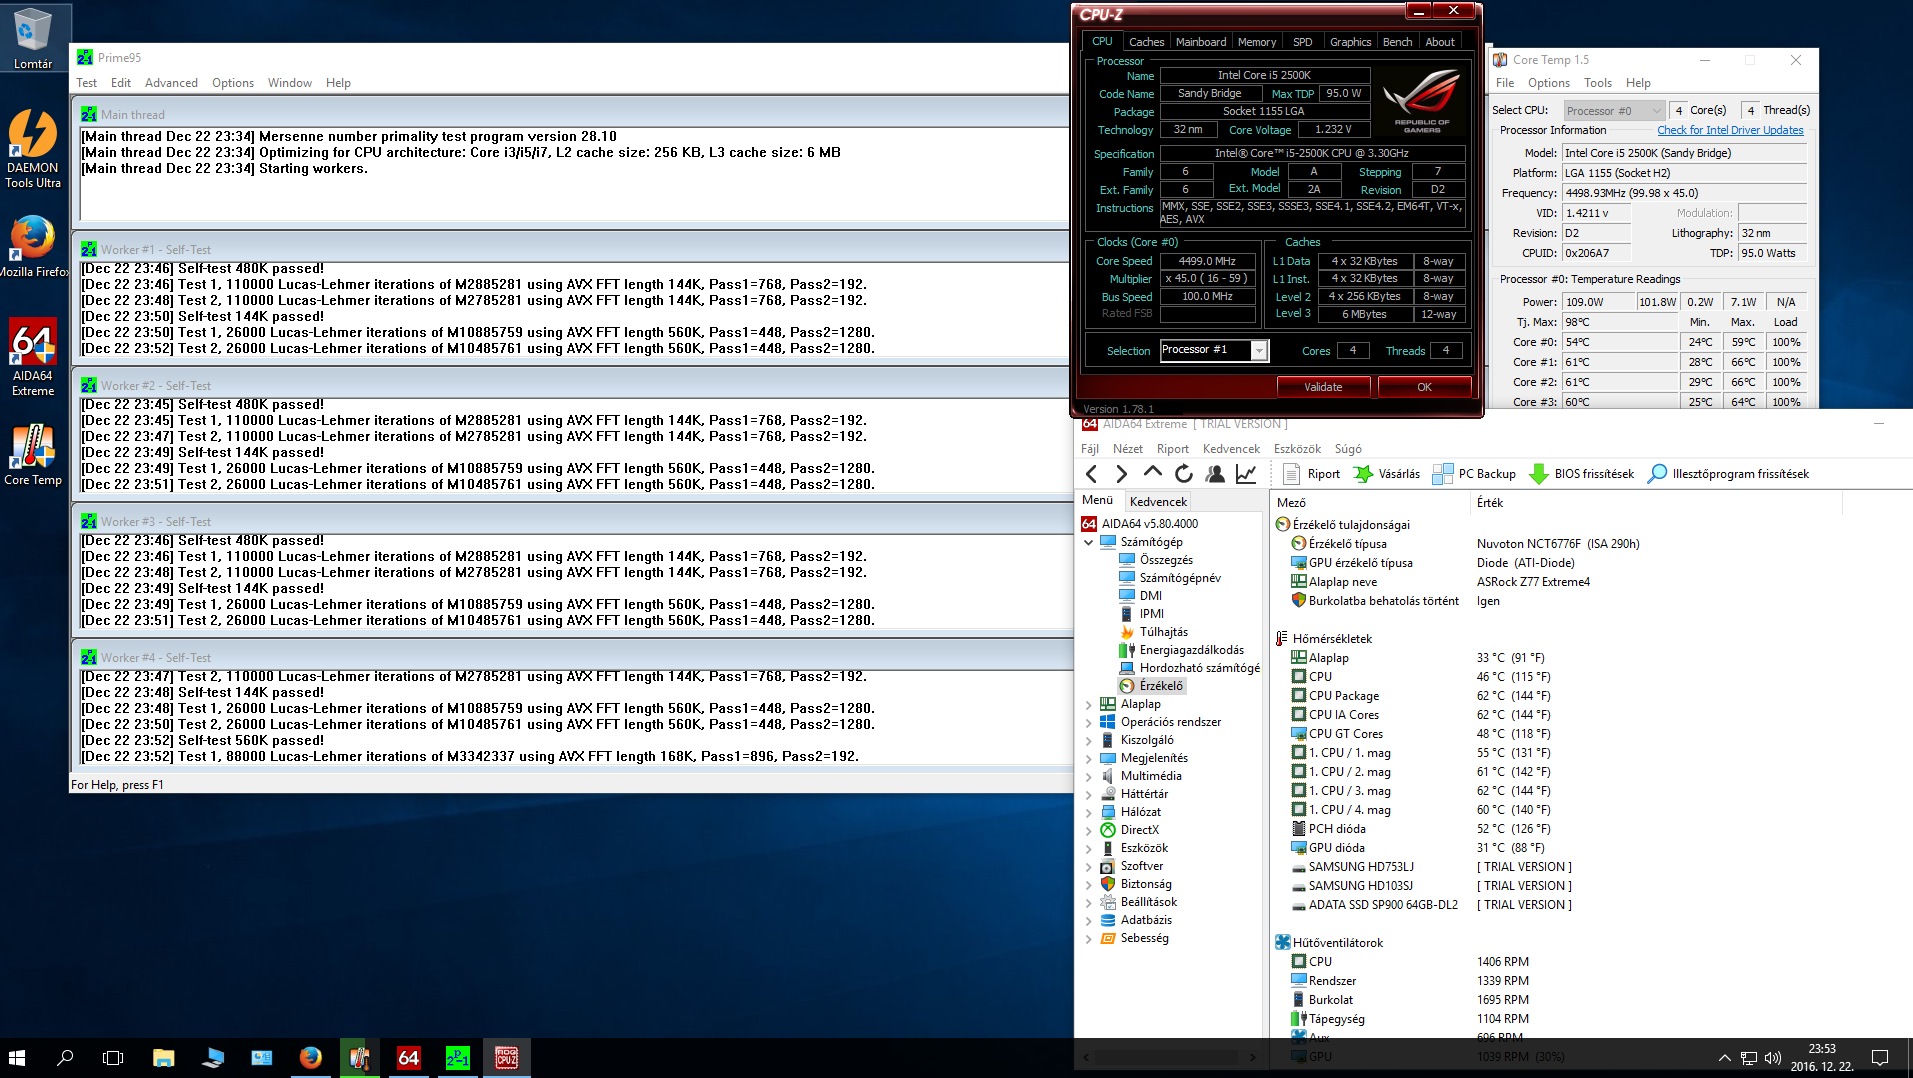This screenshot has height=1078, width=1913.
Task: Click BIOS frissítések toolbar button
Action: click(x=1581, y=474)
